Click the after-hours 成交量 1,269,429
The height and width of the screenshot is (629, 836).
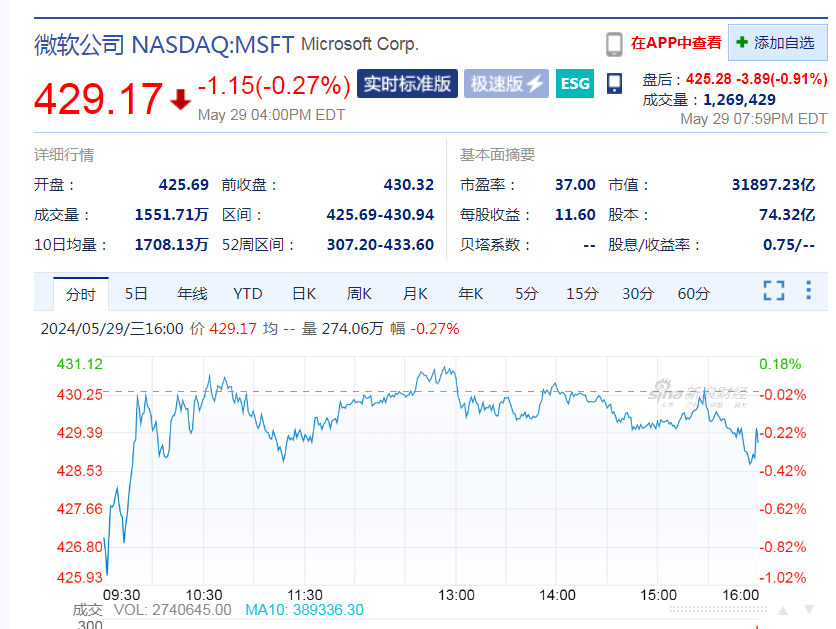click(x=739, y=100)
